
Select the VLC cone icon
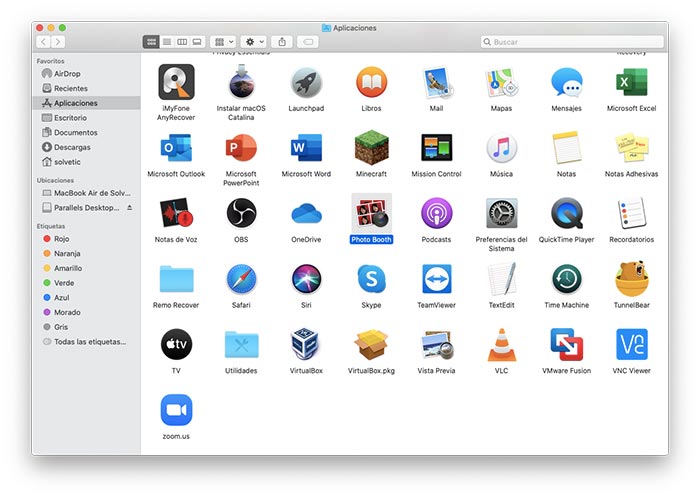(x=502, y=344)
